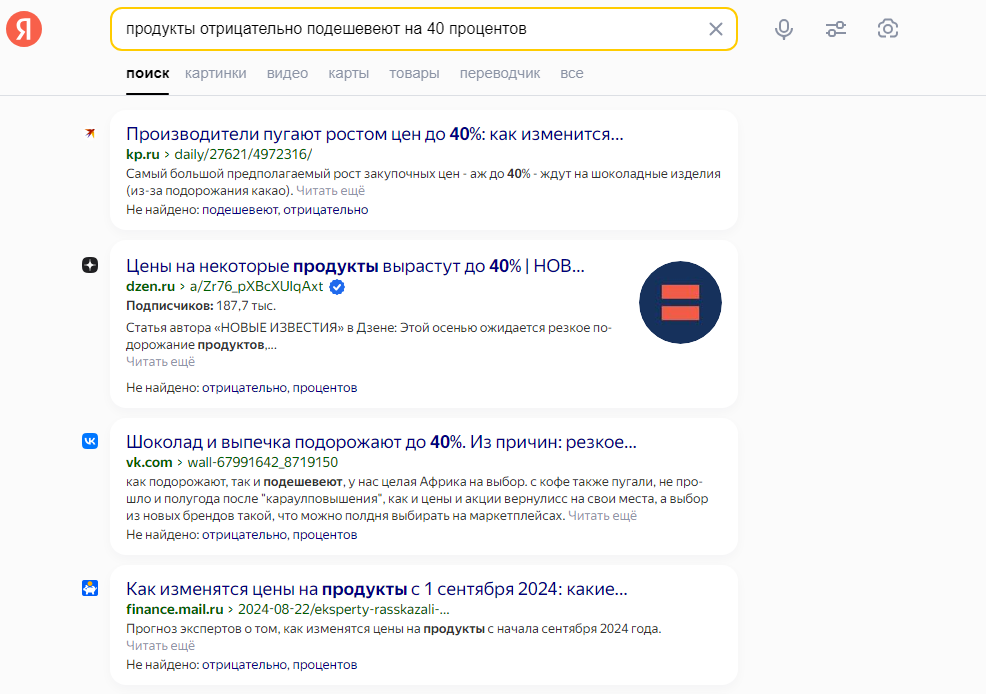Switch to the картинки tab
Screen dimensions: 986x694
pyautogui.click(x=216, y=74)
